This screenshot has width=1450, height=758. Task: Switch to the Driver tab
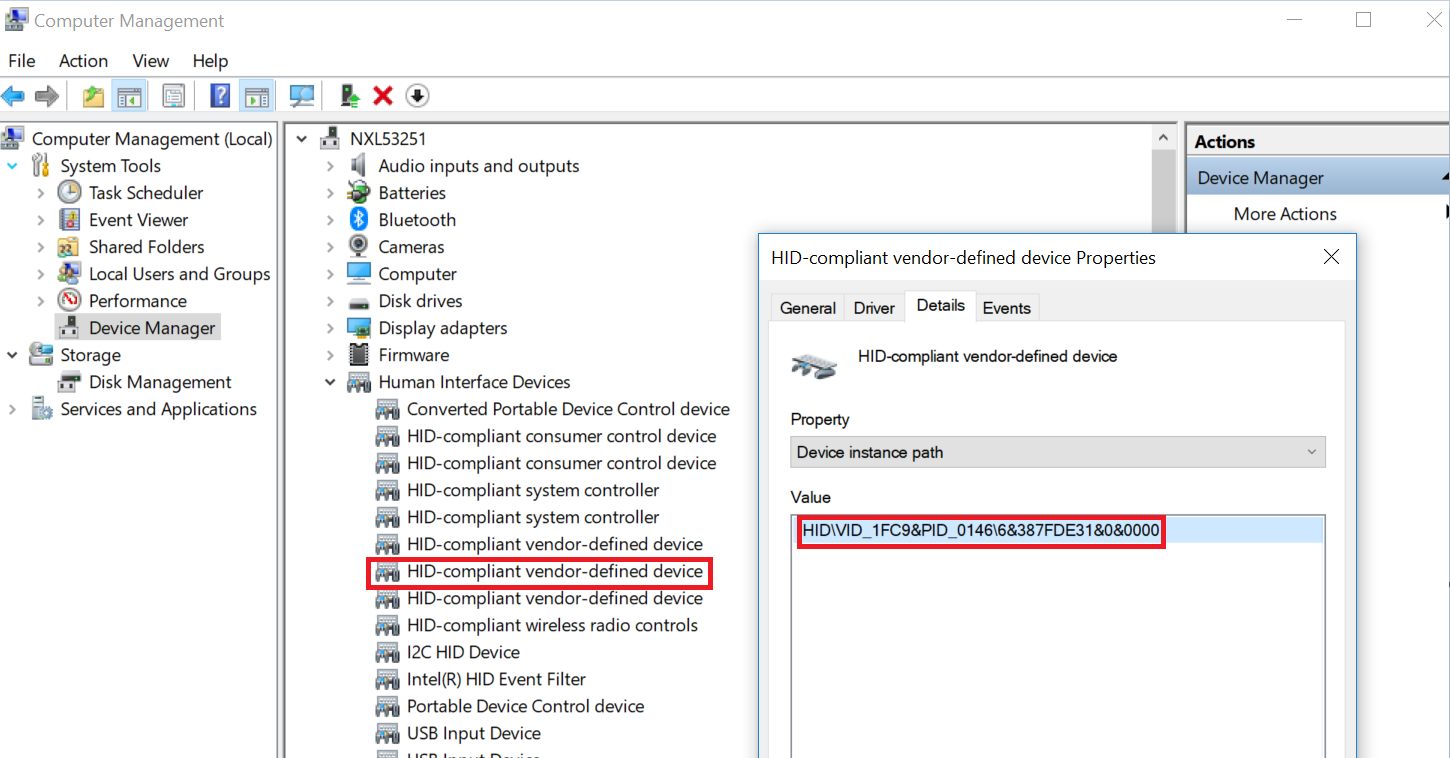pos(873,307)
